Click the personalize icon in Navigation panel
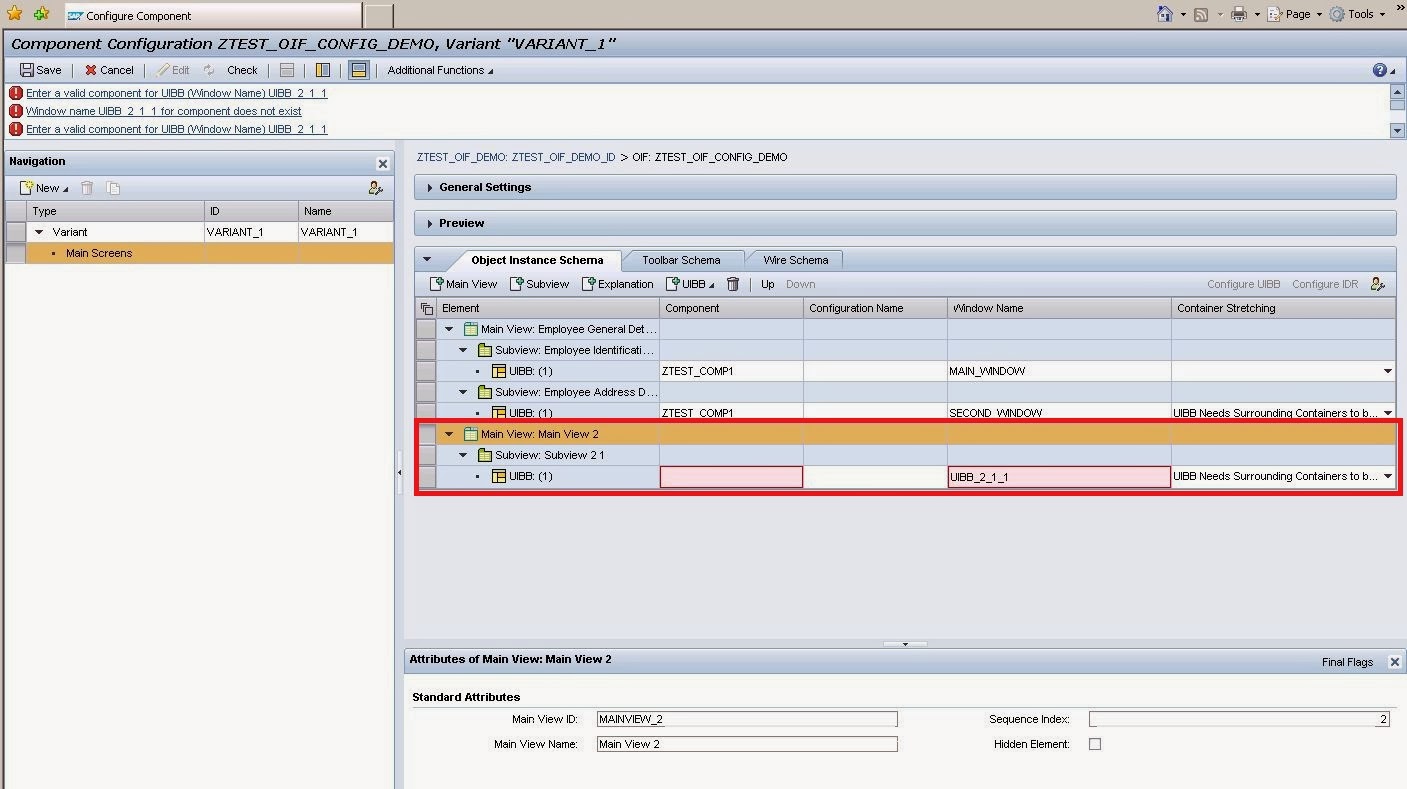The width and height of the screenshot is (1407, 789). pyautogui.click(x=376, y=188)
